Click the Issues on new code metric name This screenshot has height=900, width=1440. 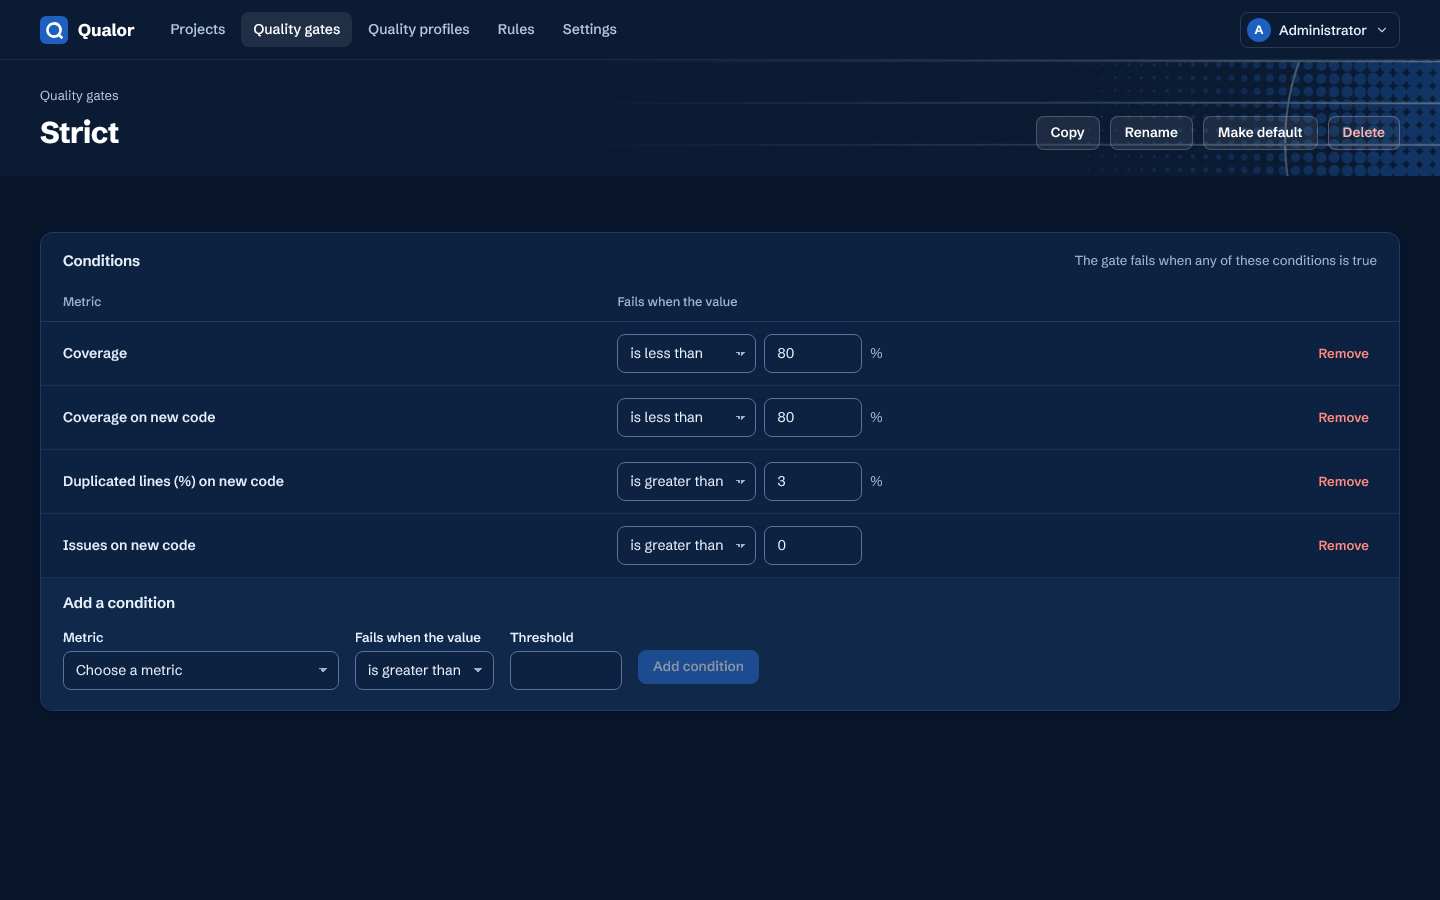pos(129,545)
